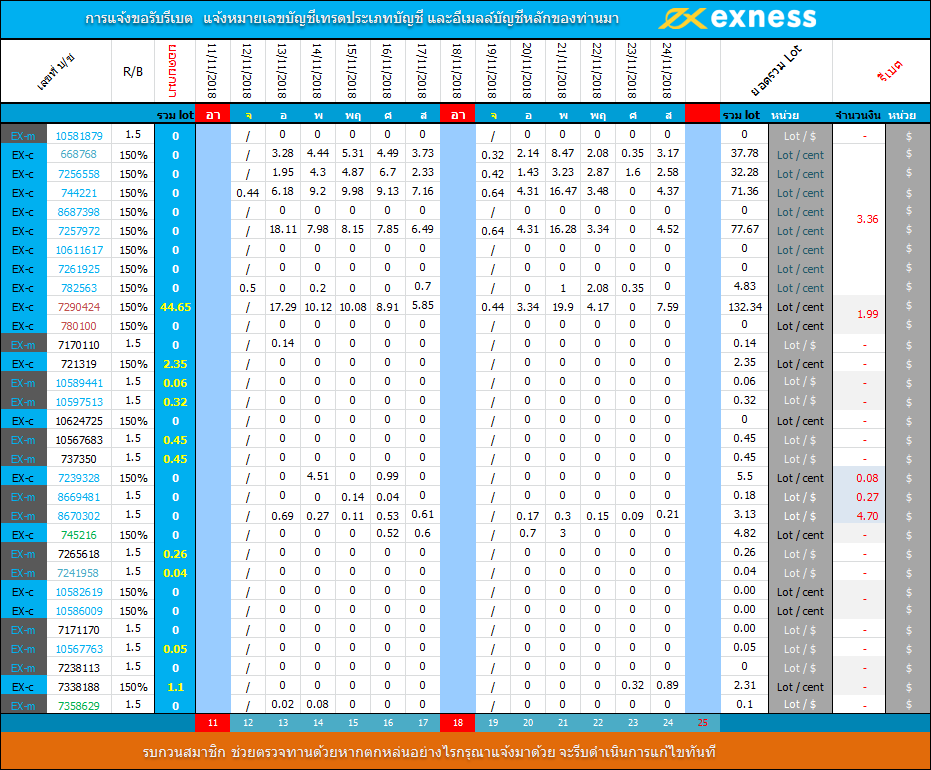
Task: Click red footer day cell 18
Action: [458, 723]
